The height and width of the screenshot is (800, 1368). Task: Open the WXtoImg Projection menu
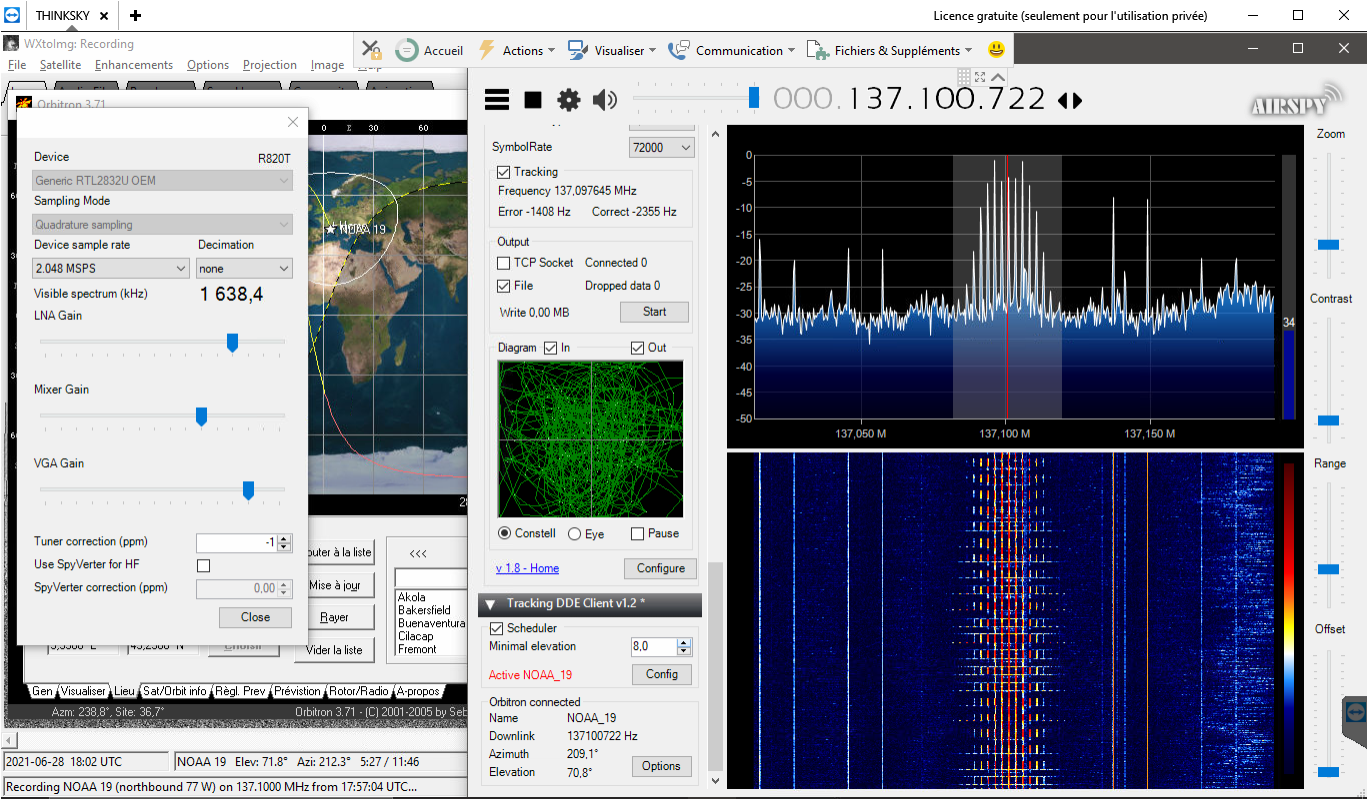(x=270, y=65)
